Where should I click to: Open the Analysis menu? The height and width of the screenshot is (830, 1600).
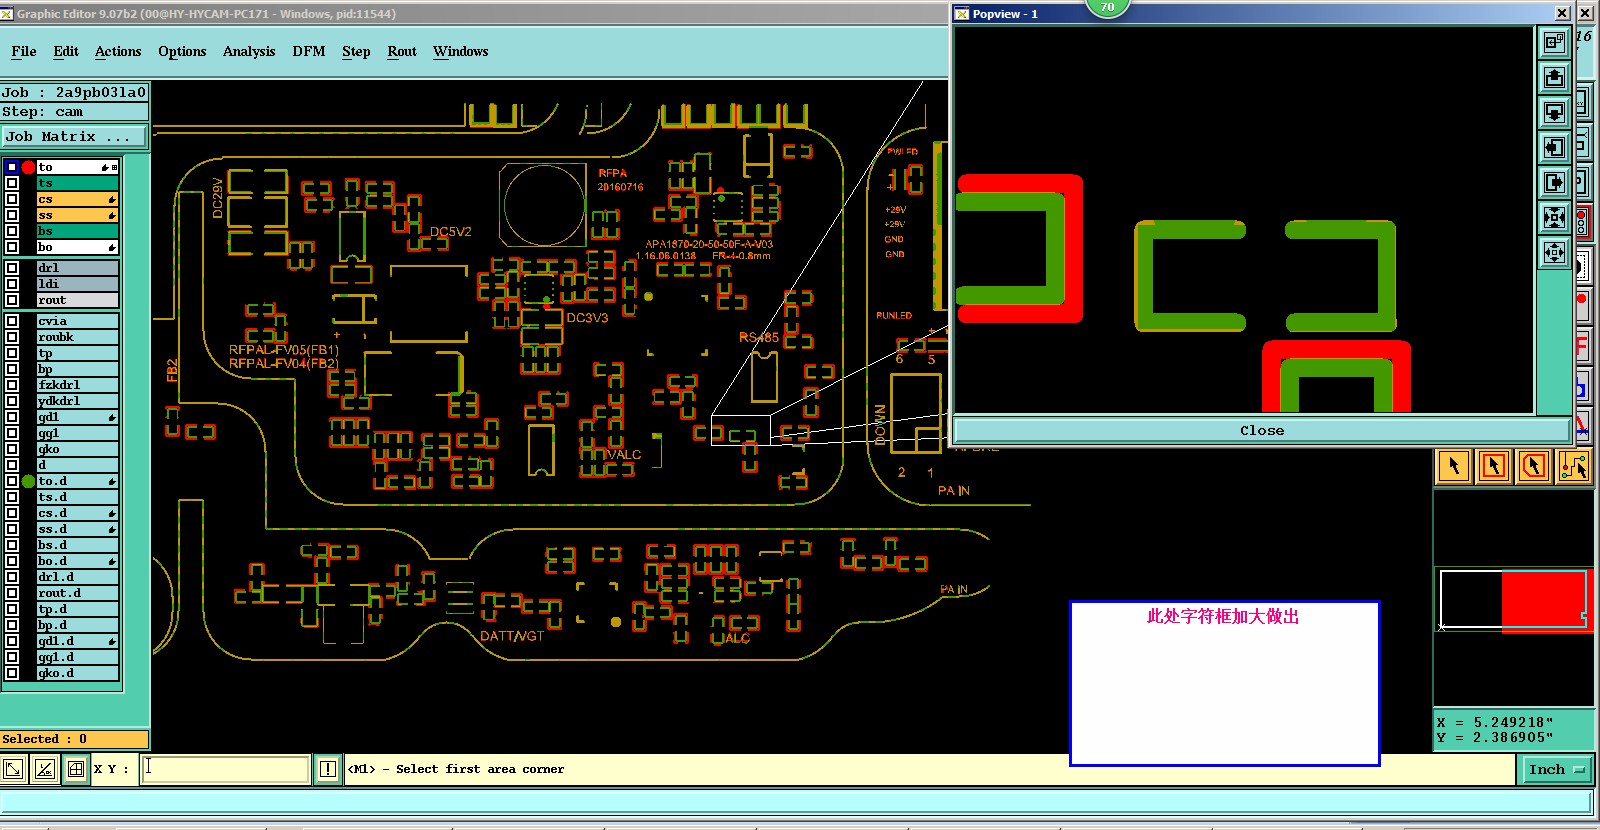pyautogui.click(x=249, y=51)
